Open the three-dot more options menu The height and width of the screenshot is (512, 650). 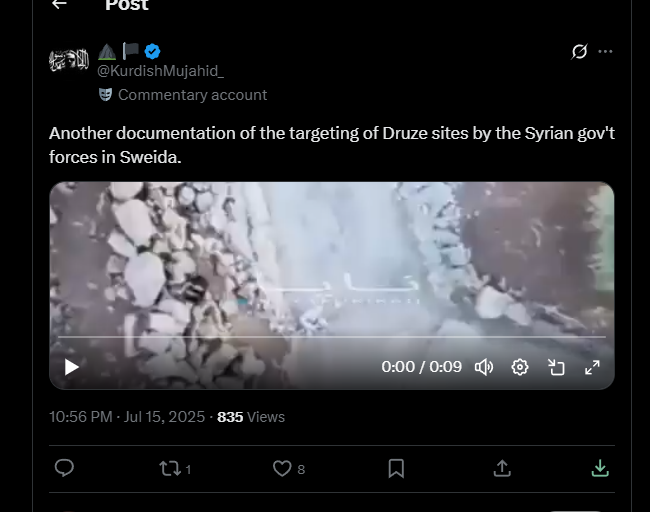tap(605, 51)
